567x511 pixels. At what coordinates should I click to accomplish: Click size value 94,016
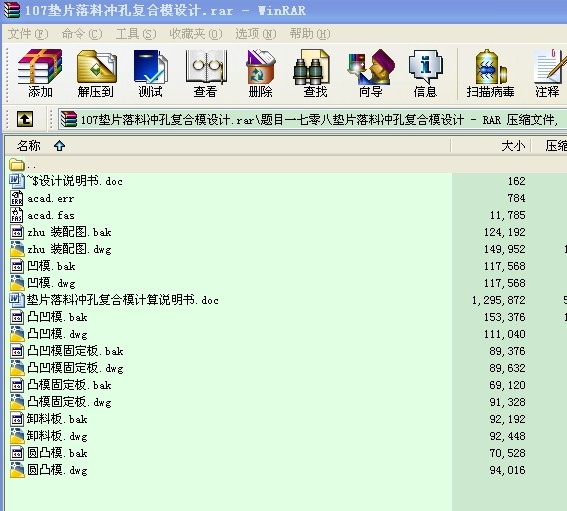click(507, 470)
